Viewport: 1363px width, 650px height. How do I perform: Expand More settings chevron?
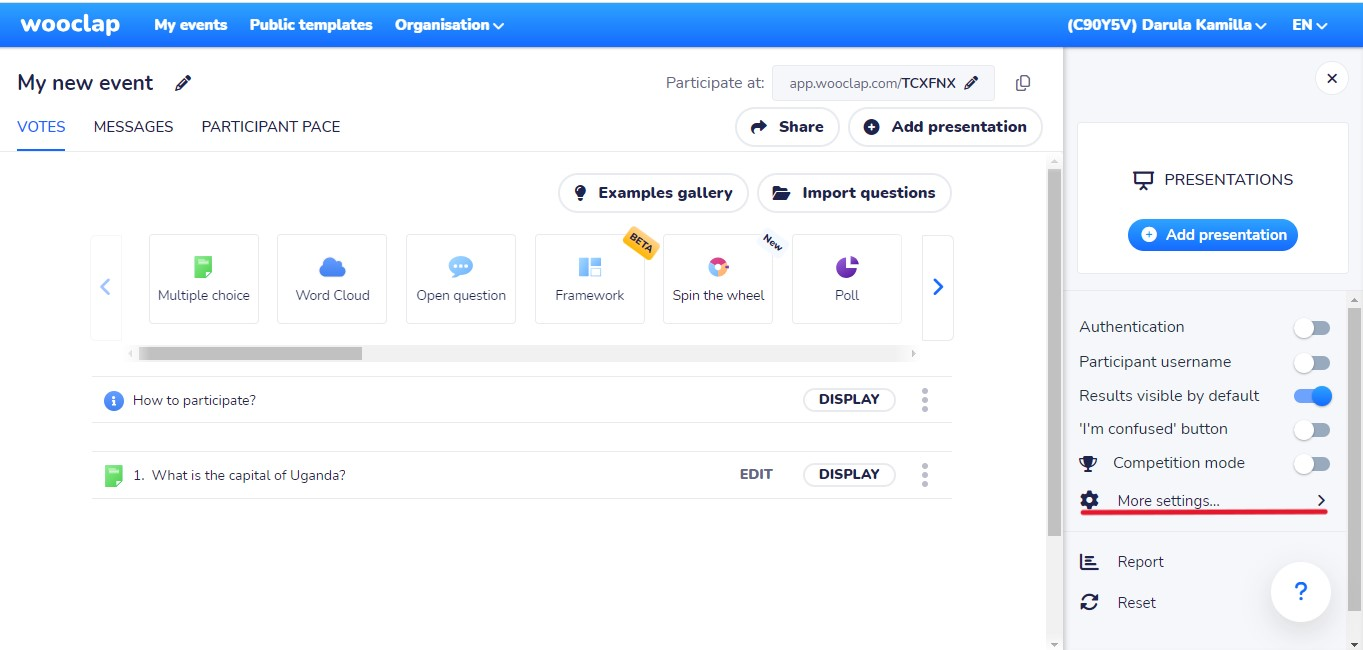point(1321,500)
